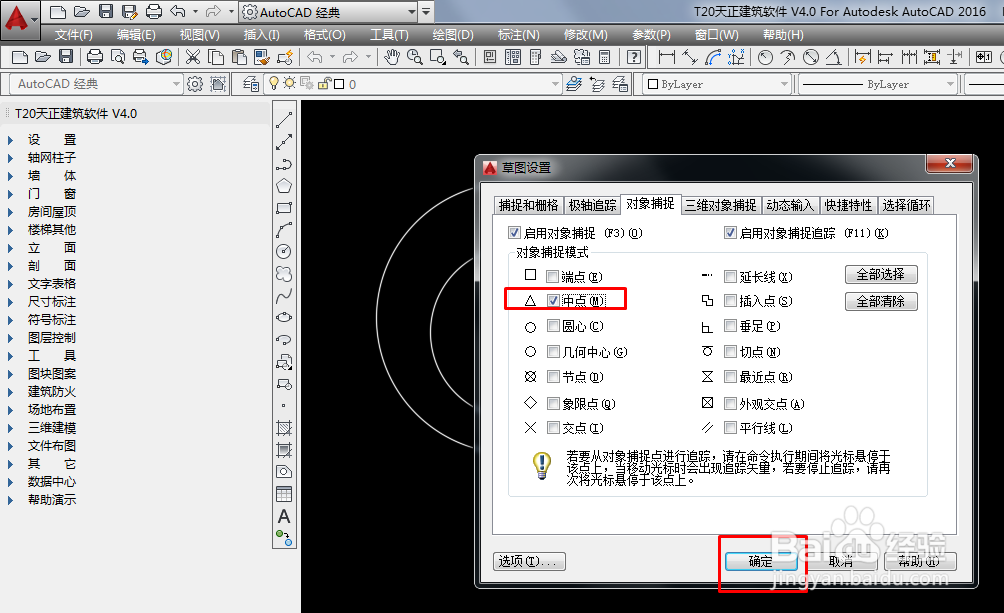This screenshot has height=613, width=1004.
Task: Toggle 启用对象捕捉追踪 (F11) checkbox
Action: 730,233
